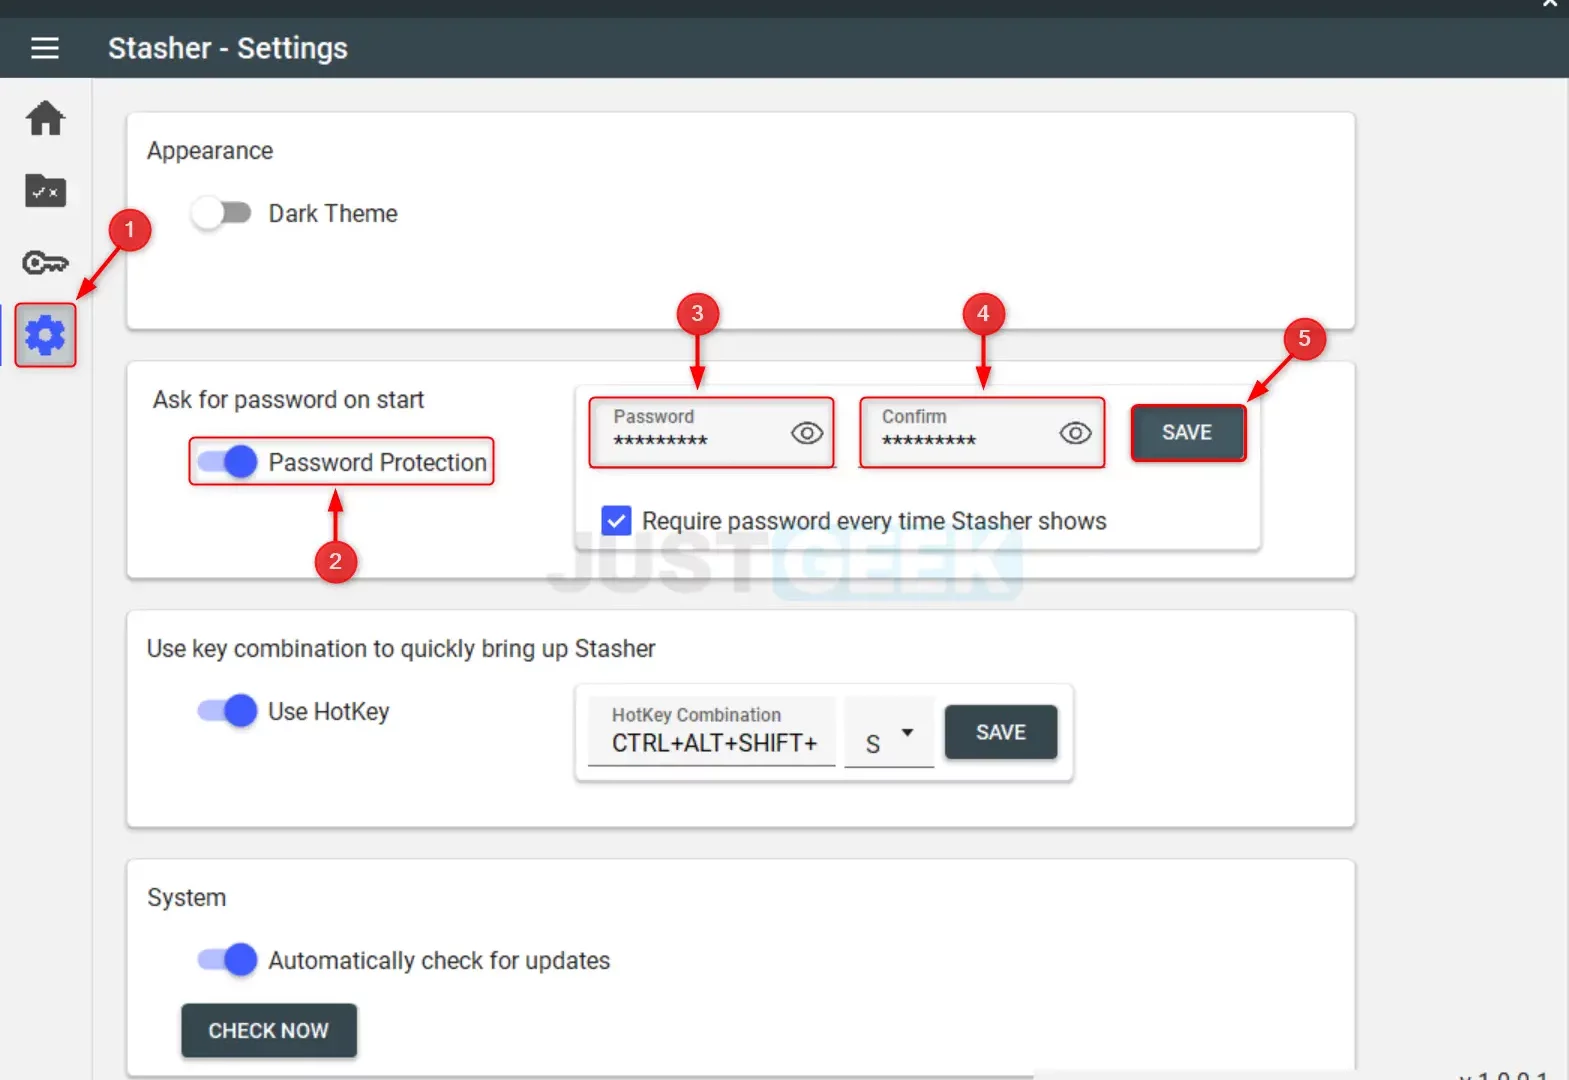The image size is (1569, 1080).
Task: Go to the Home page icon
Action: pos(45,118)
